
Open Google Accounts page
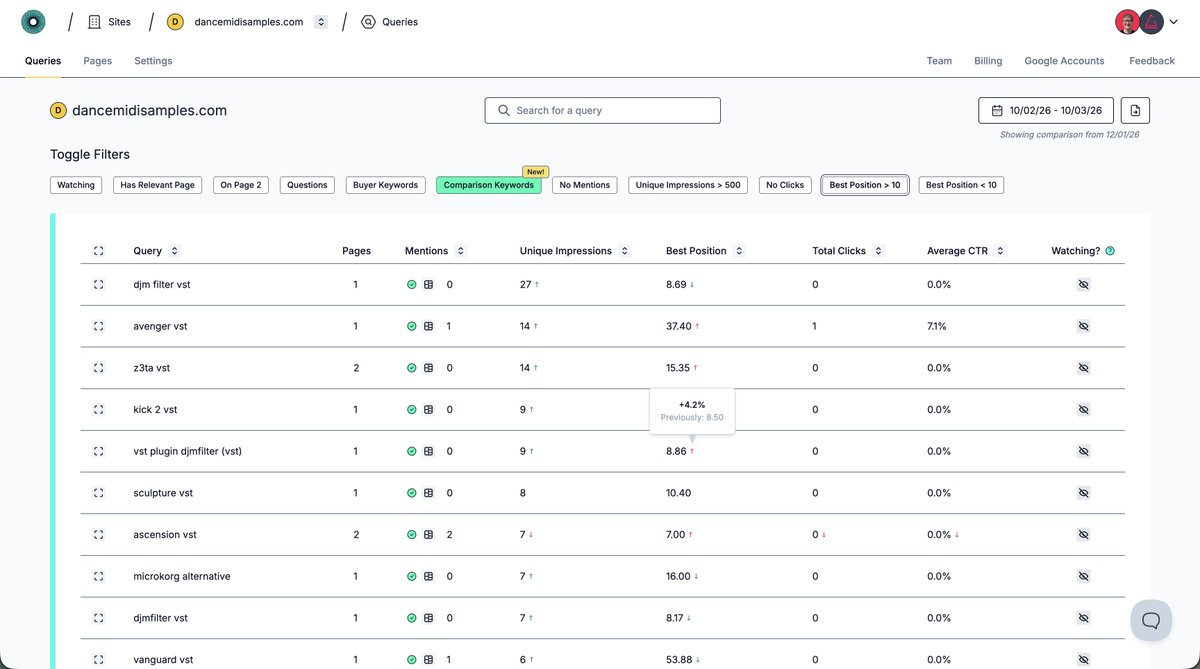point(1064,61)
